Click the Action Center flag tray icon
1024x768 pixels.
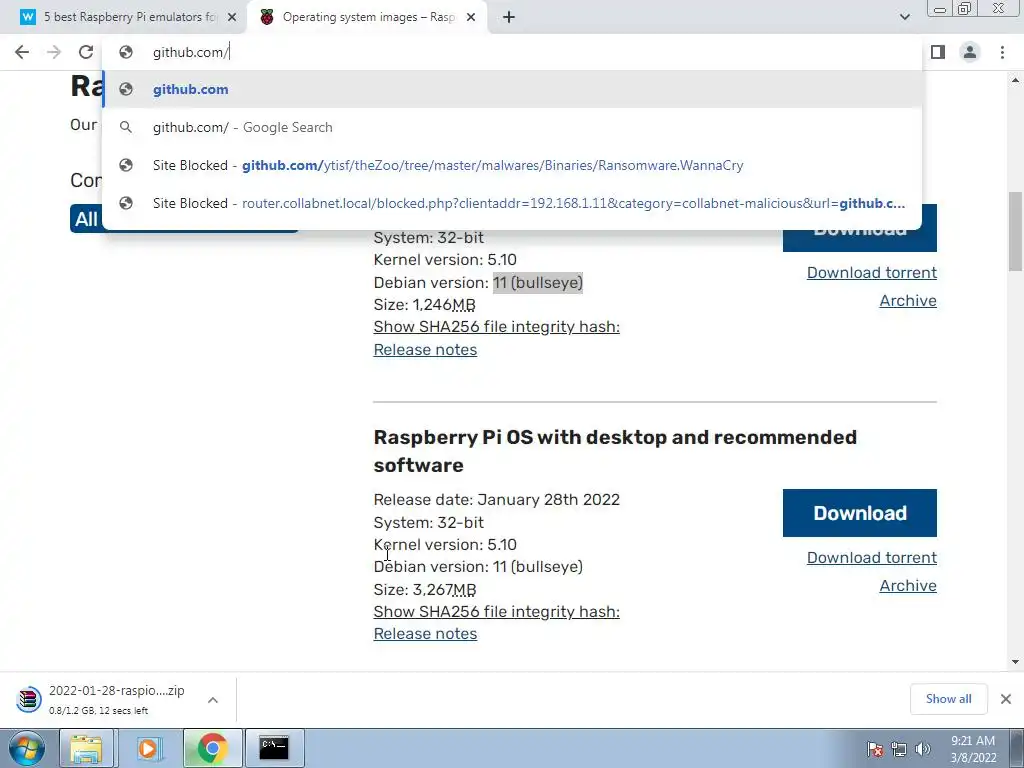[875, 749]
